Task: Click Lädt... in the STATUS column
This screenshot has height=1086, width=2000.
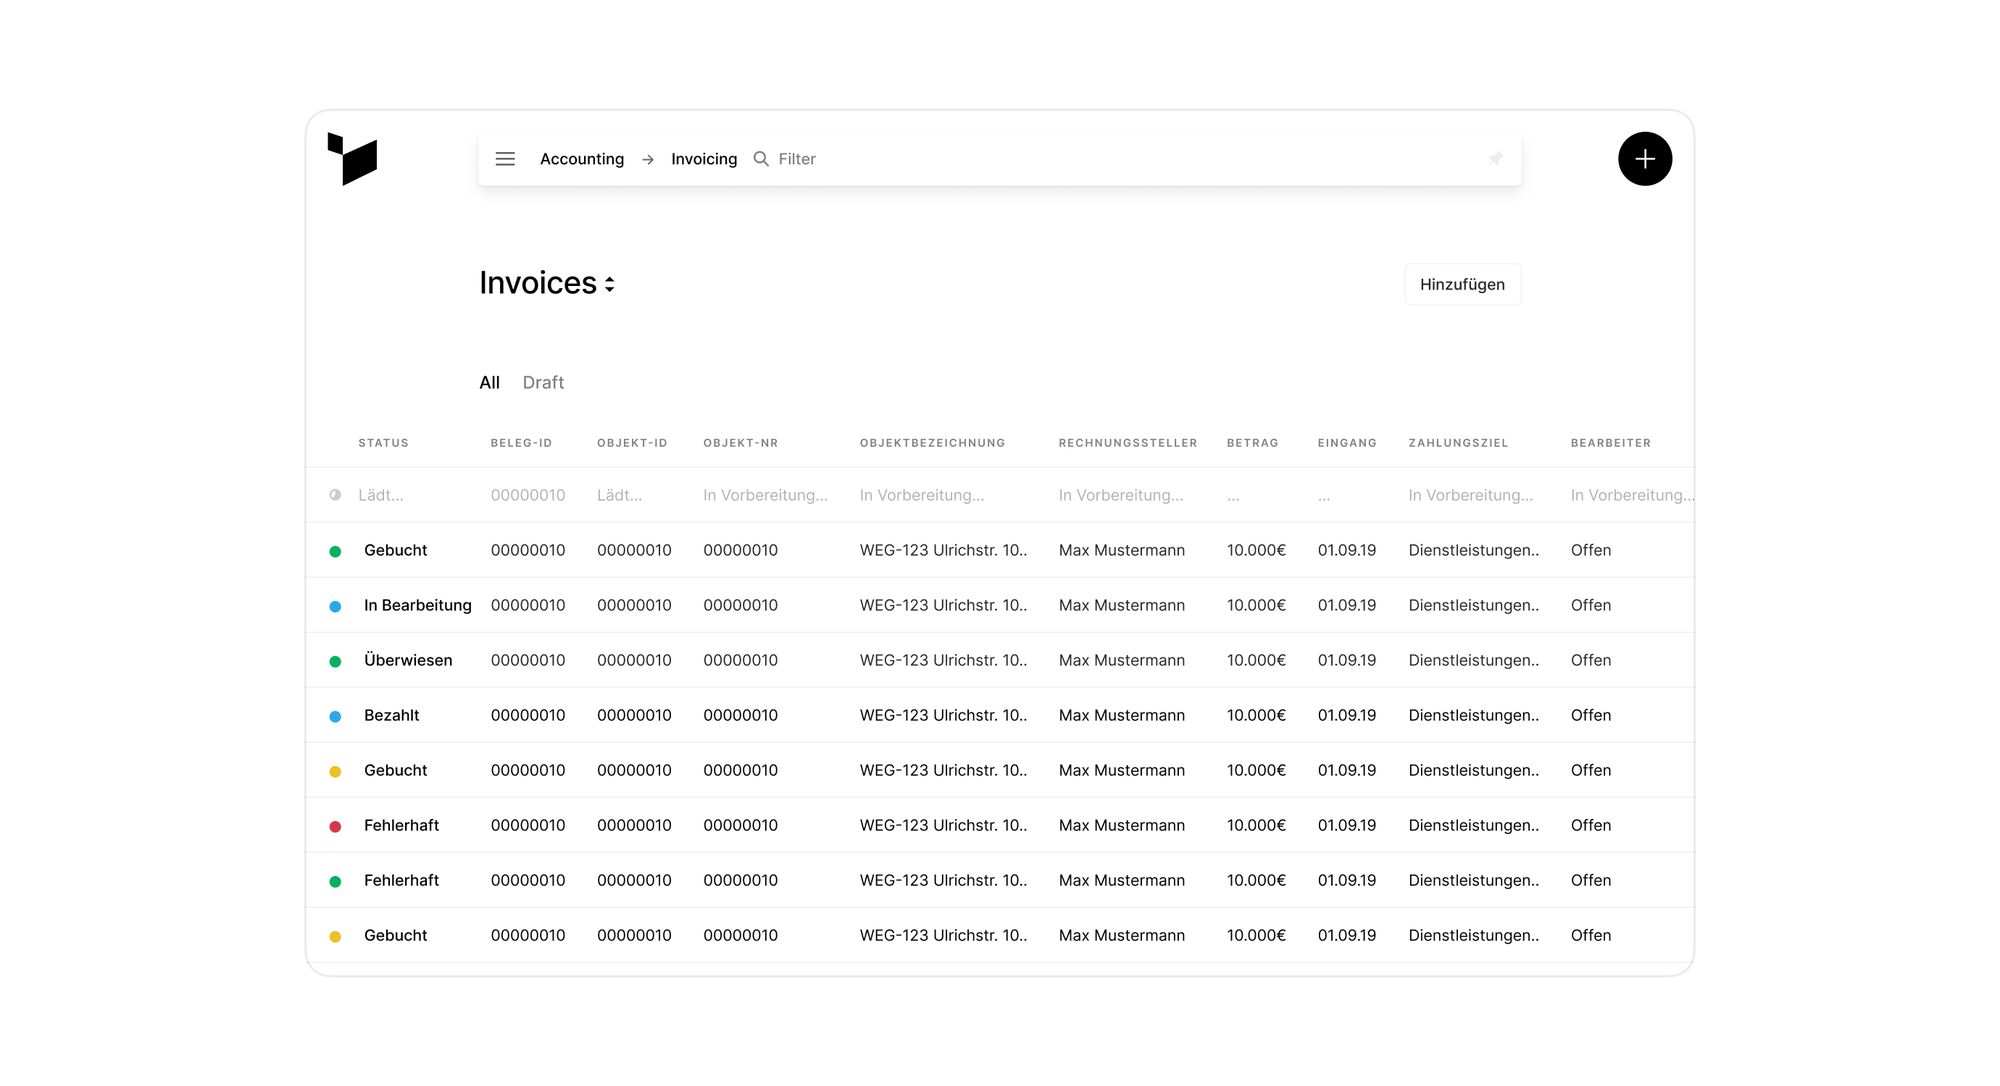Action: (381, 495)
